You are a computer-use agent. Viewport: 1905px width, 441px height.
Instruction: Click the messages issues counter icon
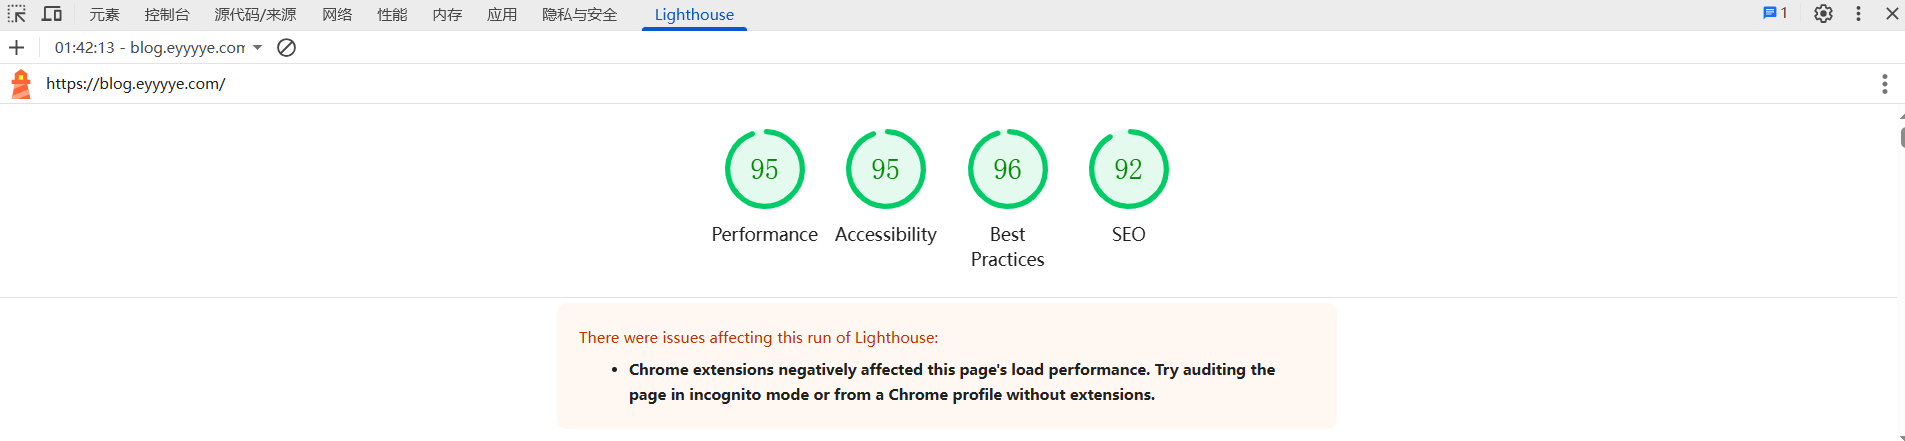pos(1775,13)
